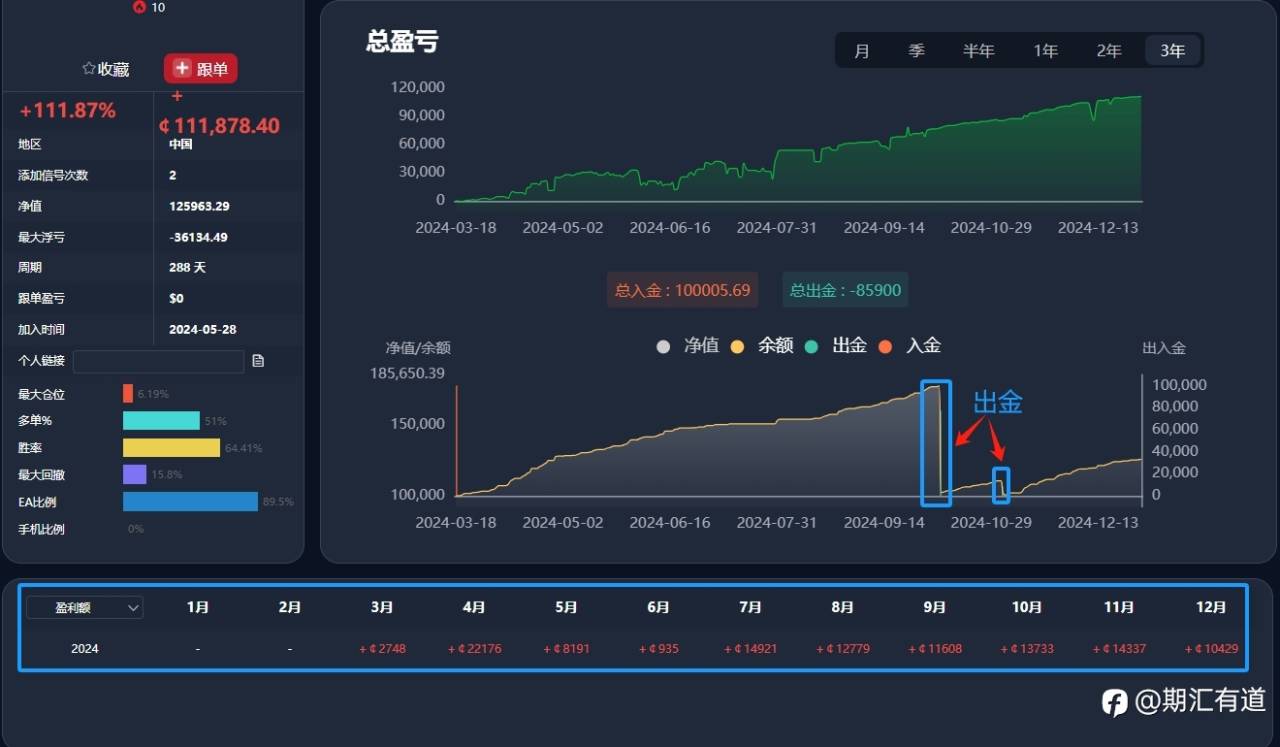The width and height of the screenshot is (1280, 747).
Task: Click the +111.87% return figure
Action: pyautogui.click(x=68, y=111)
